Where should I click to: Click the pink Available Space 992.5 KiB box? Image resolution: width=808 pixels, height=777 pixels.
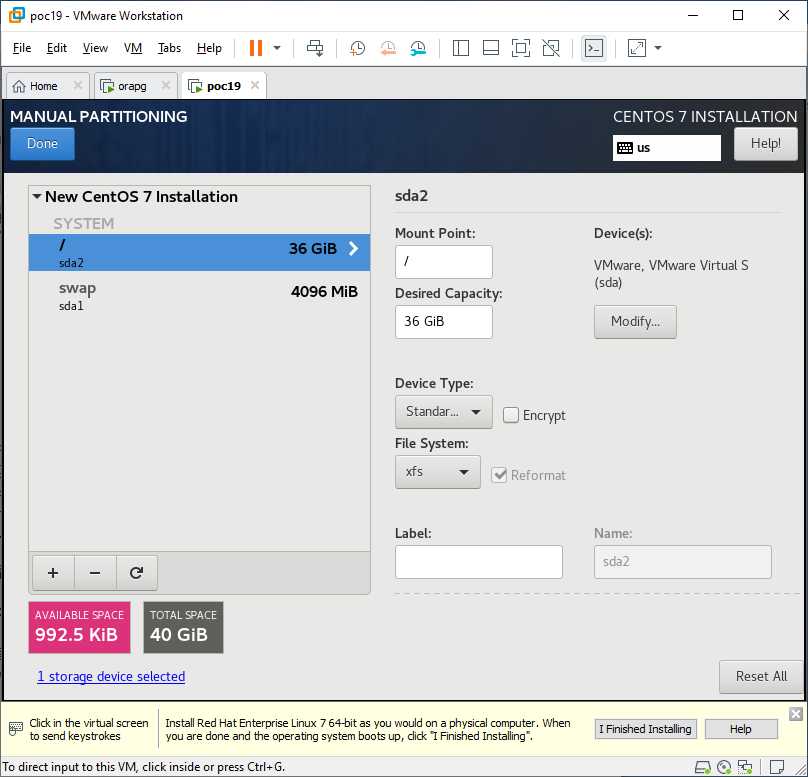pos(79,628)
